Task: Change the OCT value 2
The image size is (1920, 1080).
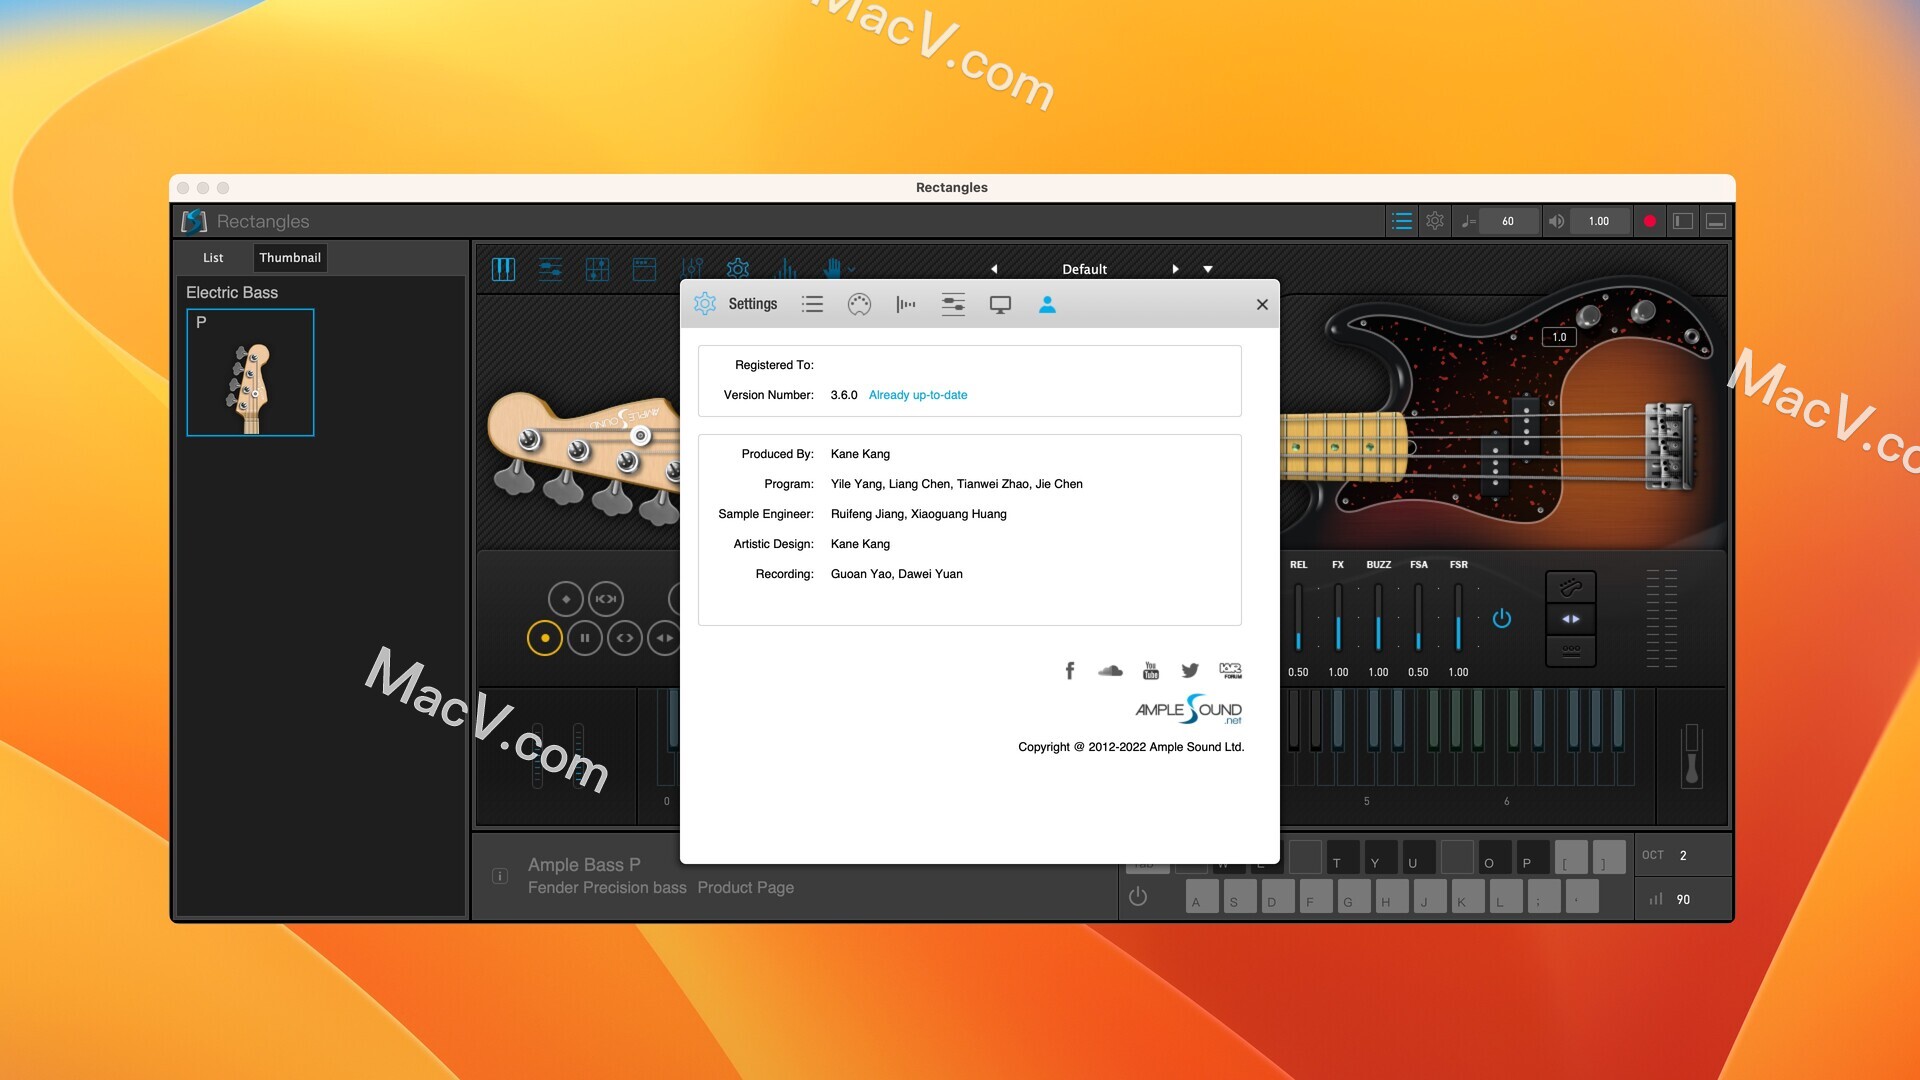Action: tap(1683, 856)
